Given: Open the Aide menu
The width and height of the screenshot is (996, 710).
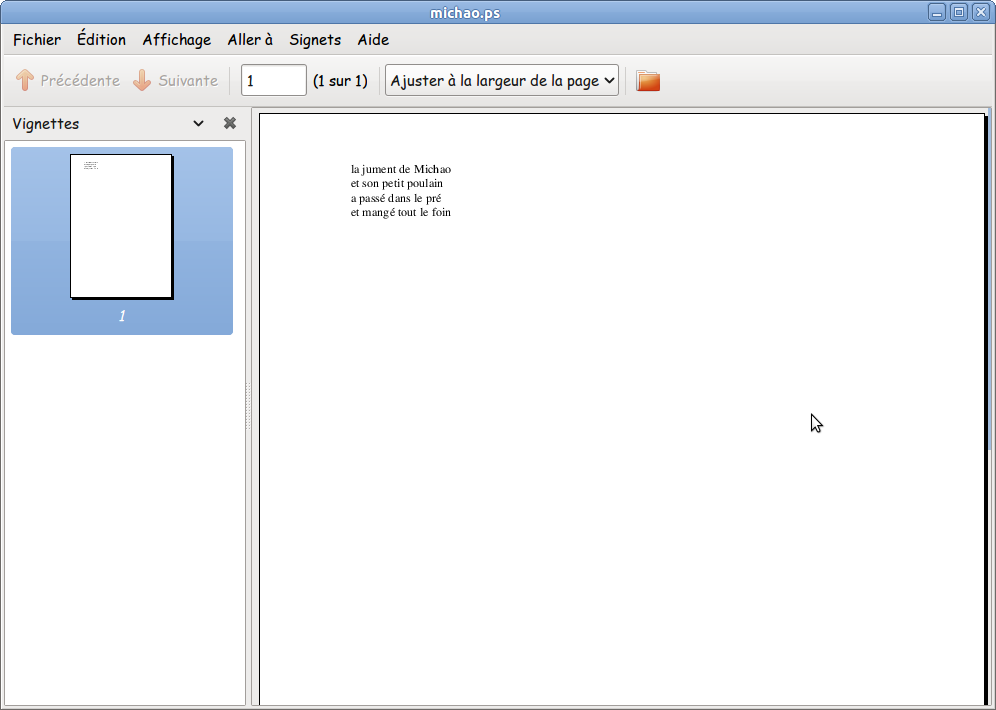Looking at the screenshot, I should [x=373, y=40].
